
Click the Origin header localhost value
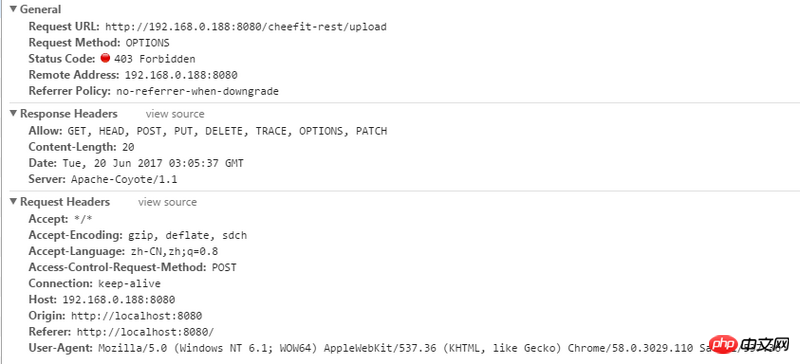click(x=137, y=316)
